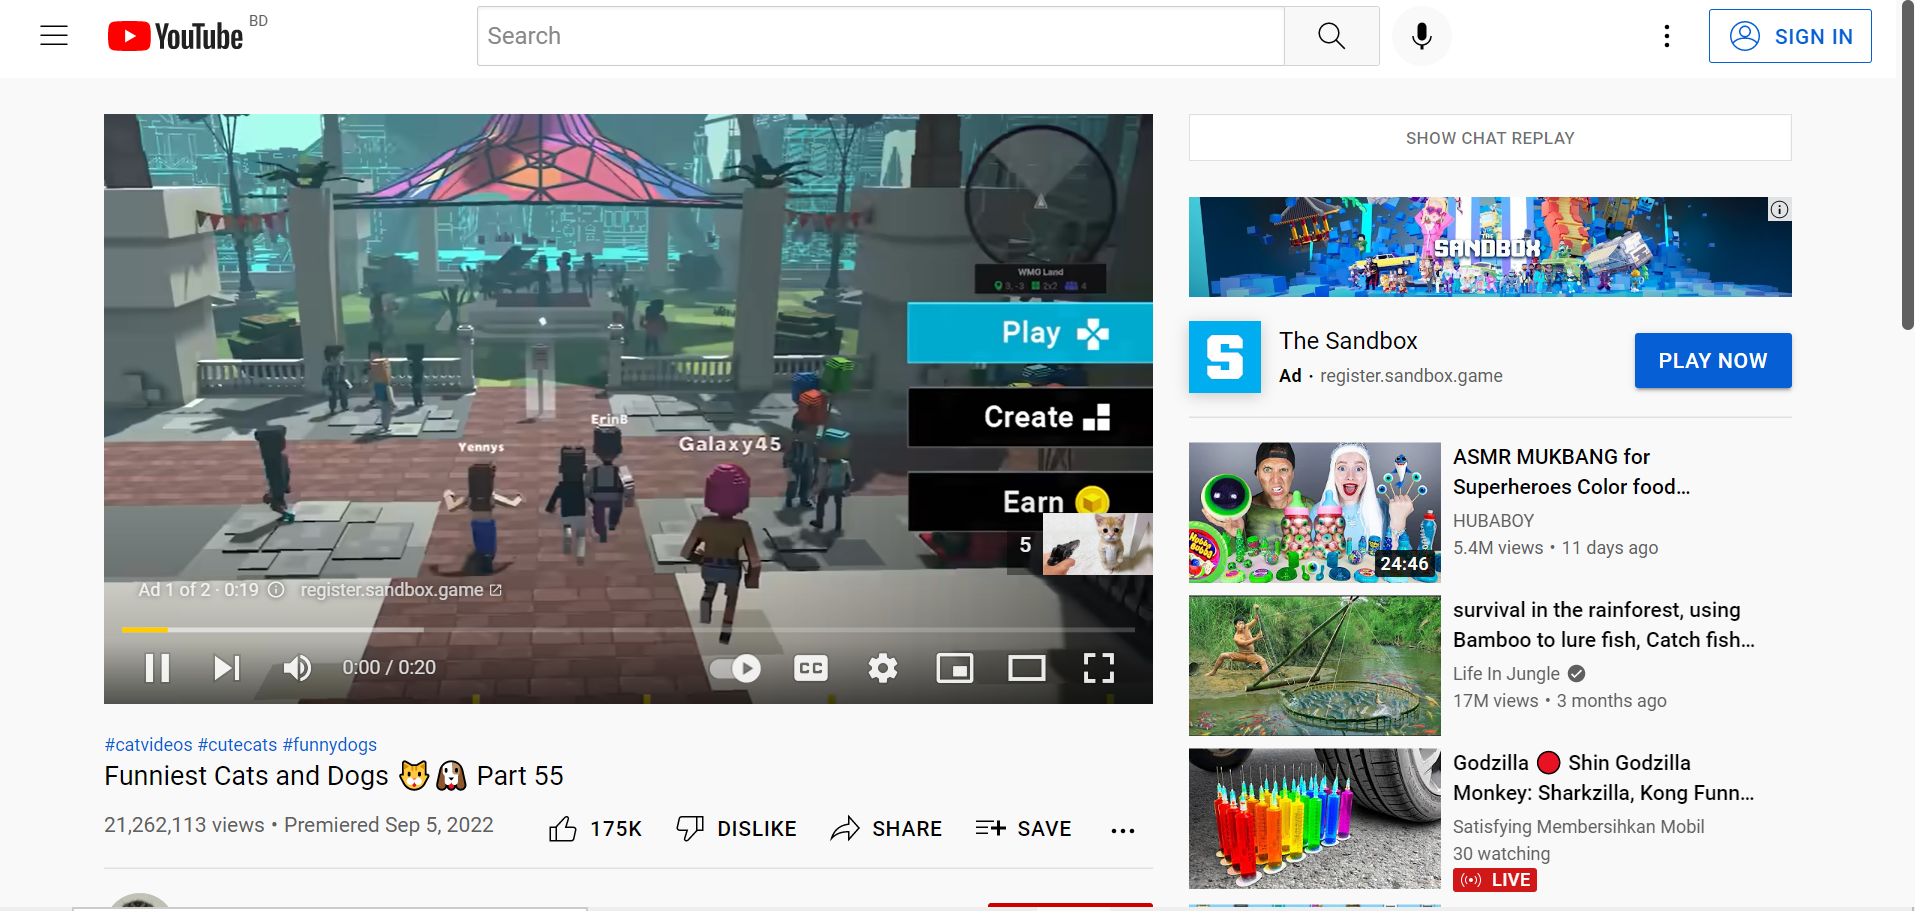Click the Sign In button

[x=1790, y=36]
